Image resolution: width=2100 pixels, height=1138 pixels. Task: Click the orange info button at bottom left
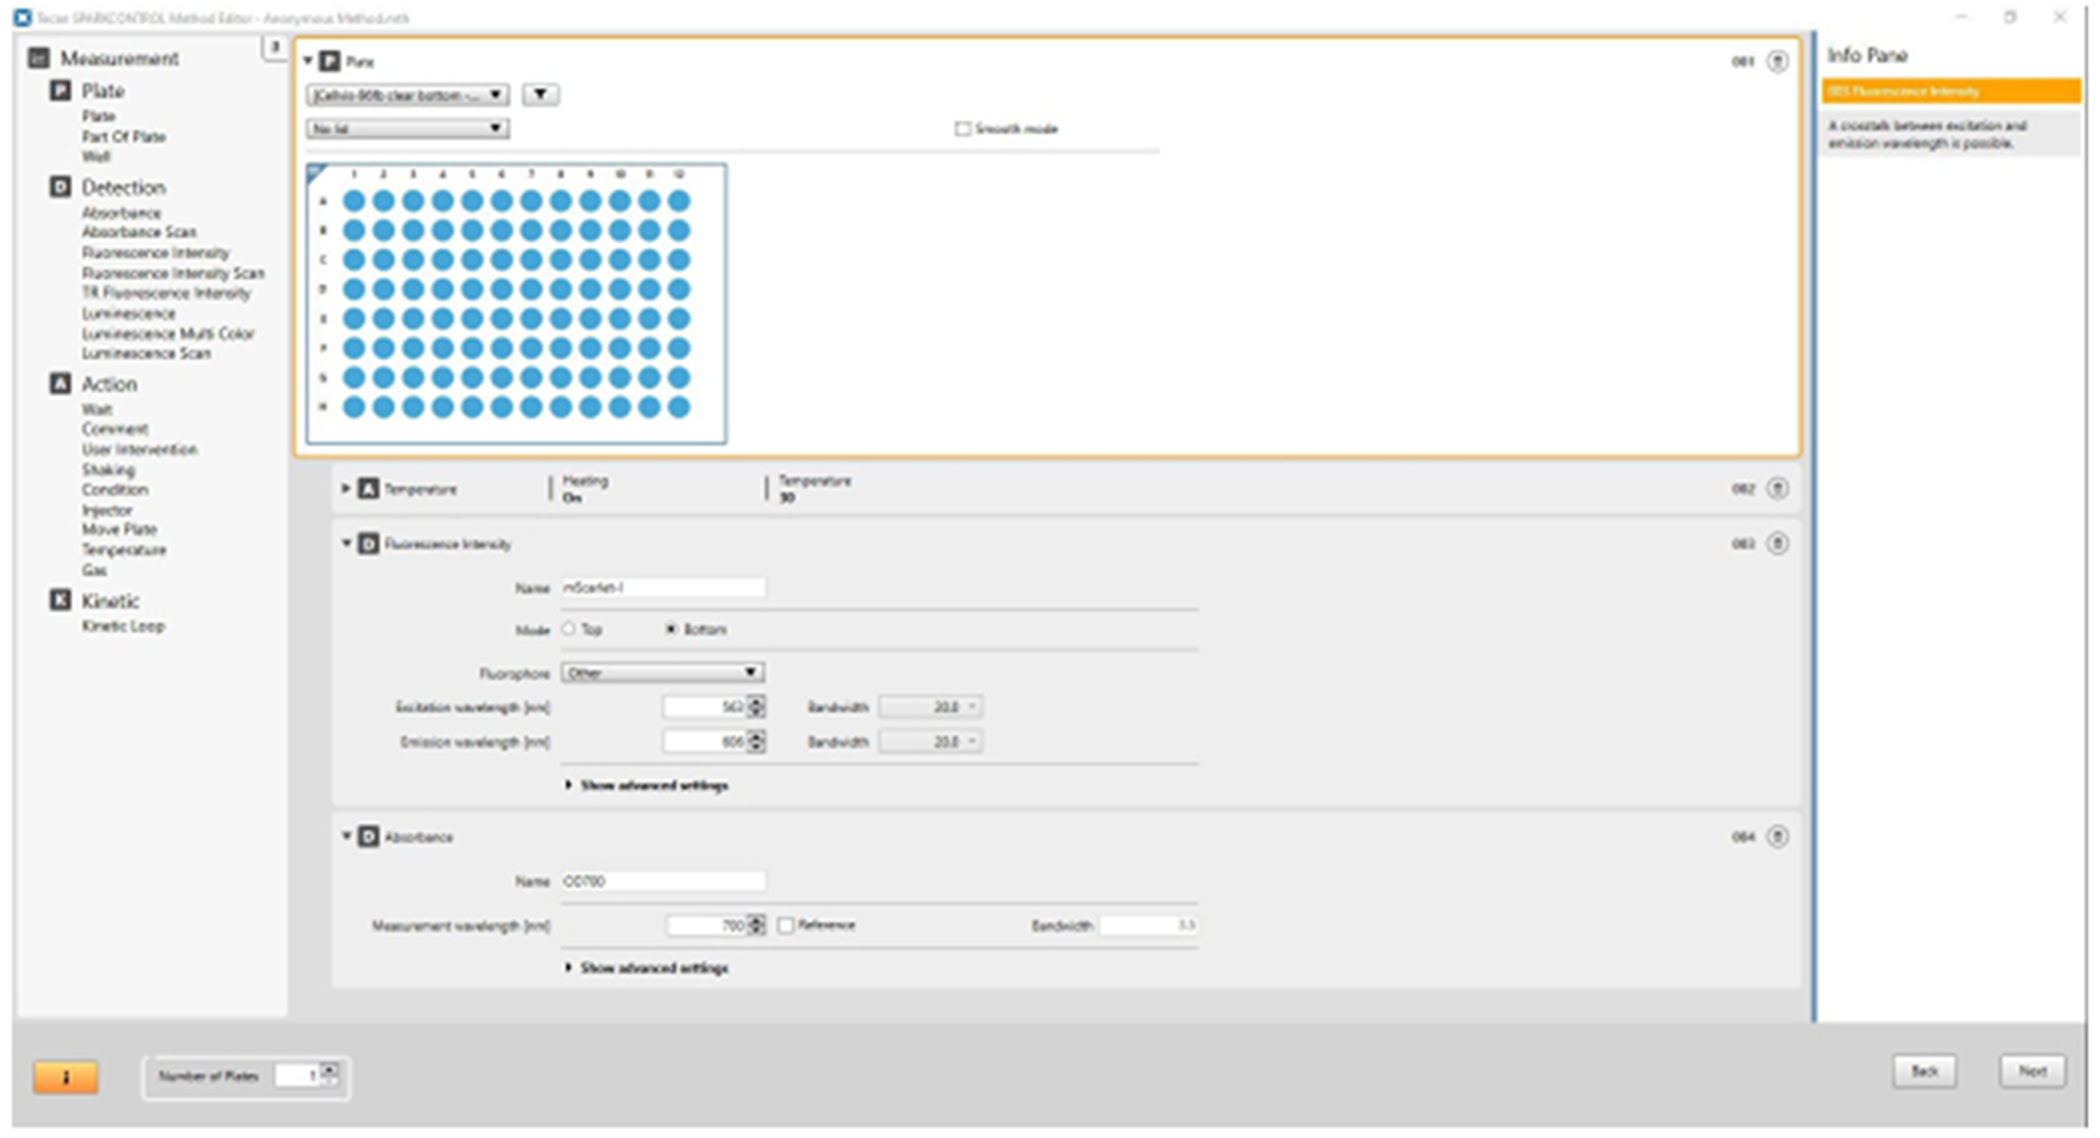tap(66, 1077)
